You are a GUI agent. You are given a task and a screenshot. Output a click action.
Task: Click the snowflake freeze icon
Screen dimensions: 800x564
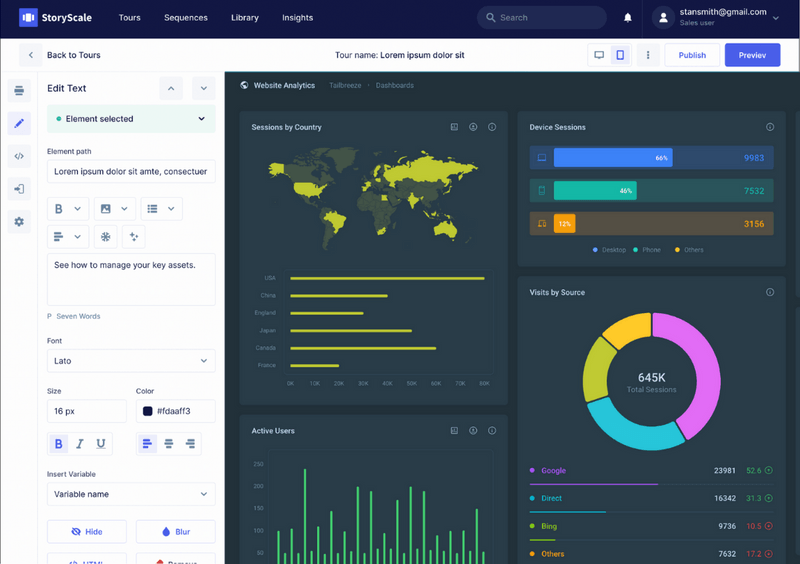click(x=106, y=237)
